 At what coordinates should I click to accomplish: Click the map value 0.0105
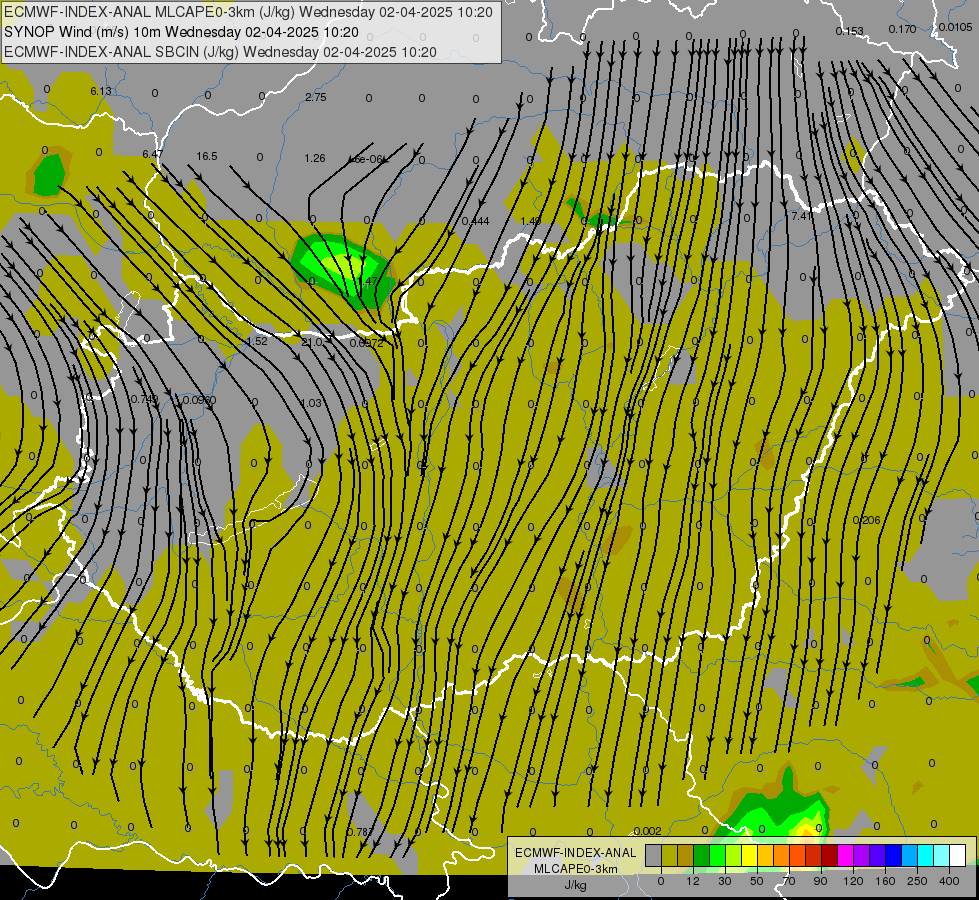coord(955,27)
